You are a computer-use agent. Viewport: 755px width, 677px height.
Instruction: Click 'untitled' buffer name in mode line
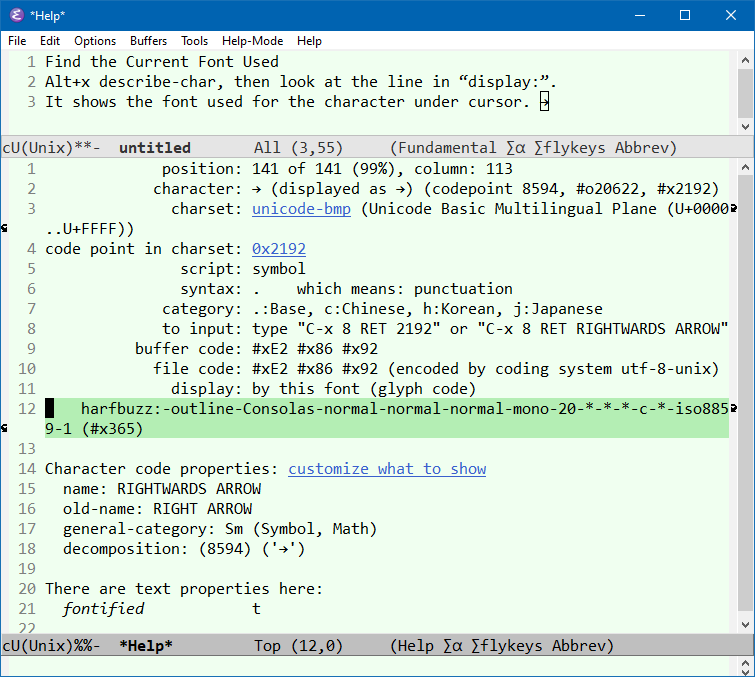[x=155, y=147]
